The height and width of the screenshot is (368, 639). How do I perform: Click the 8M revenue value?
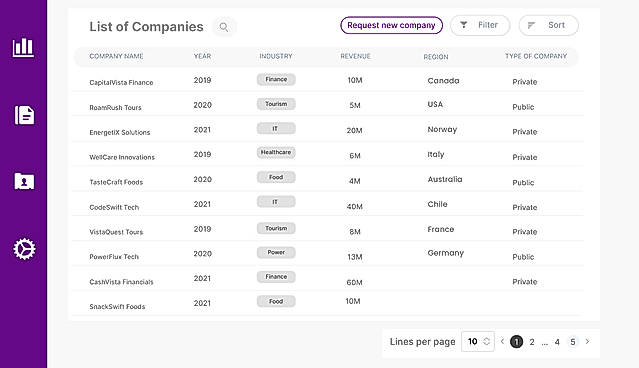click(355, 231)
